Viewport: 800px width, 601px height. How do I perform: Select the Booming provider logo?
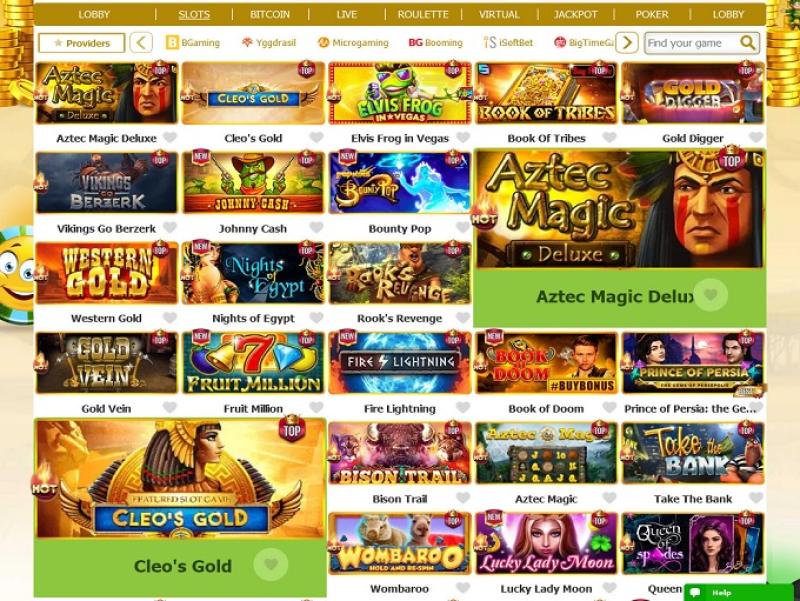point(435,43)
